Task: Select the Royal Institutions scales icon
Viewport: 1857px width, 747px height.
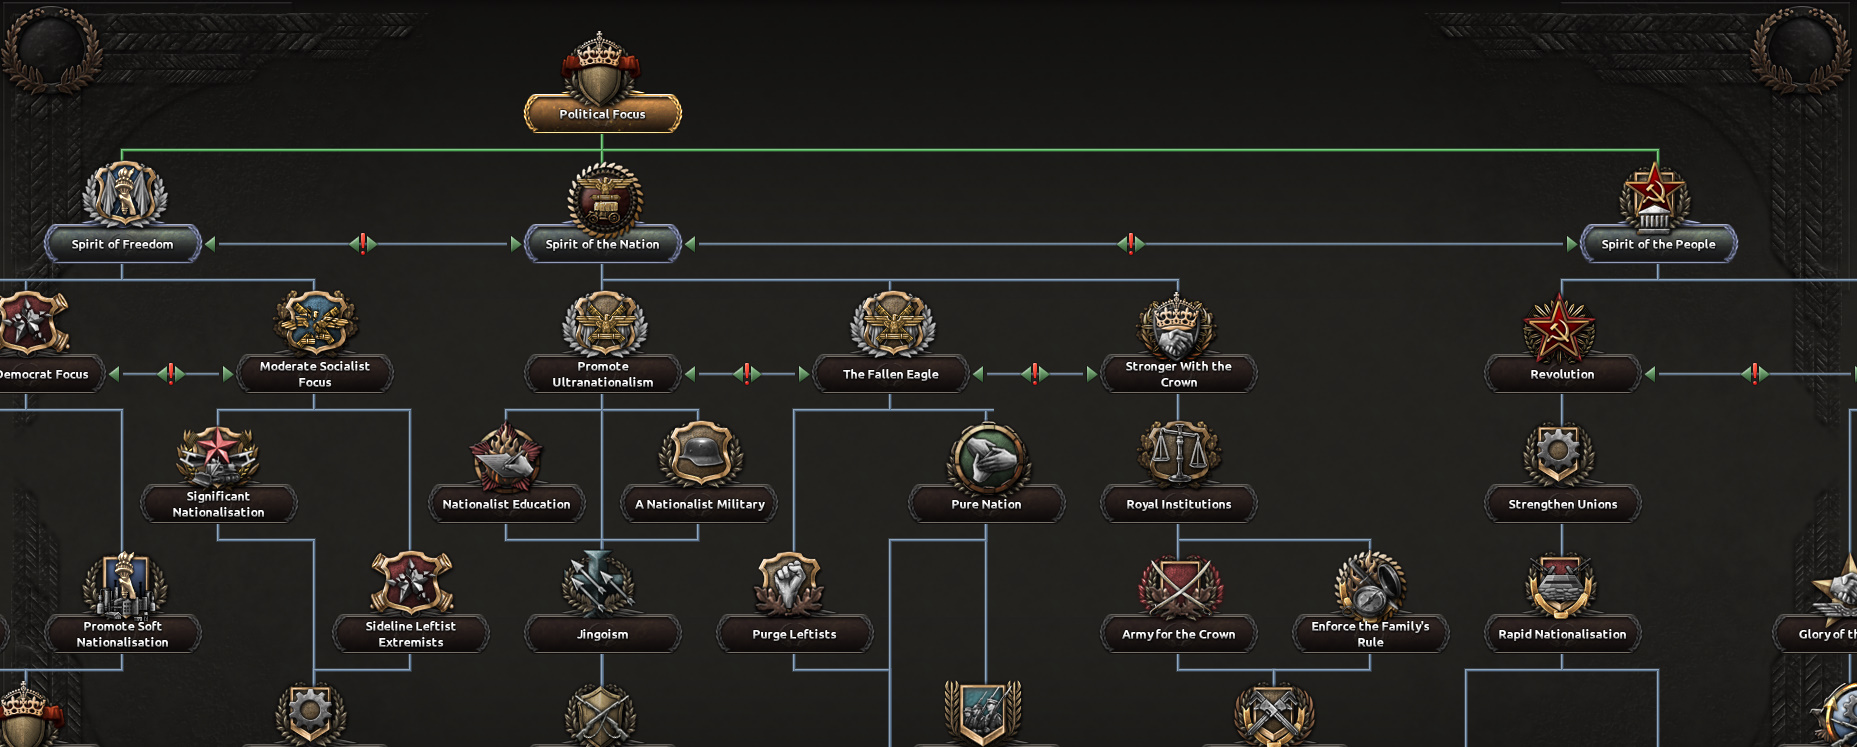Action: (1179, 454)
